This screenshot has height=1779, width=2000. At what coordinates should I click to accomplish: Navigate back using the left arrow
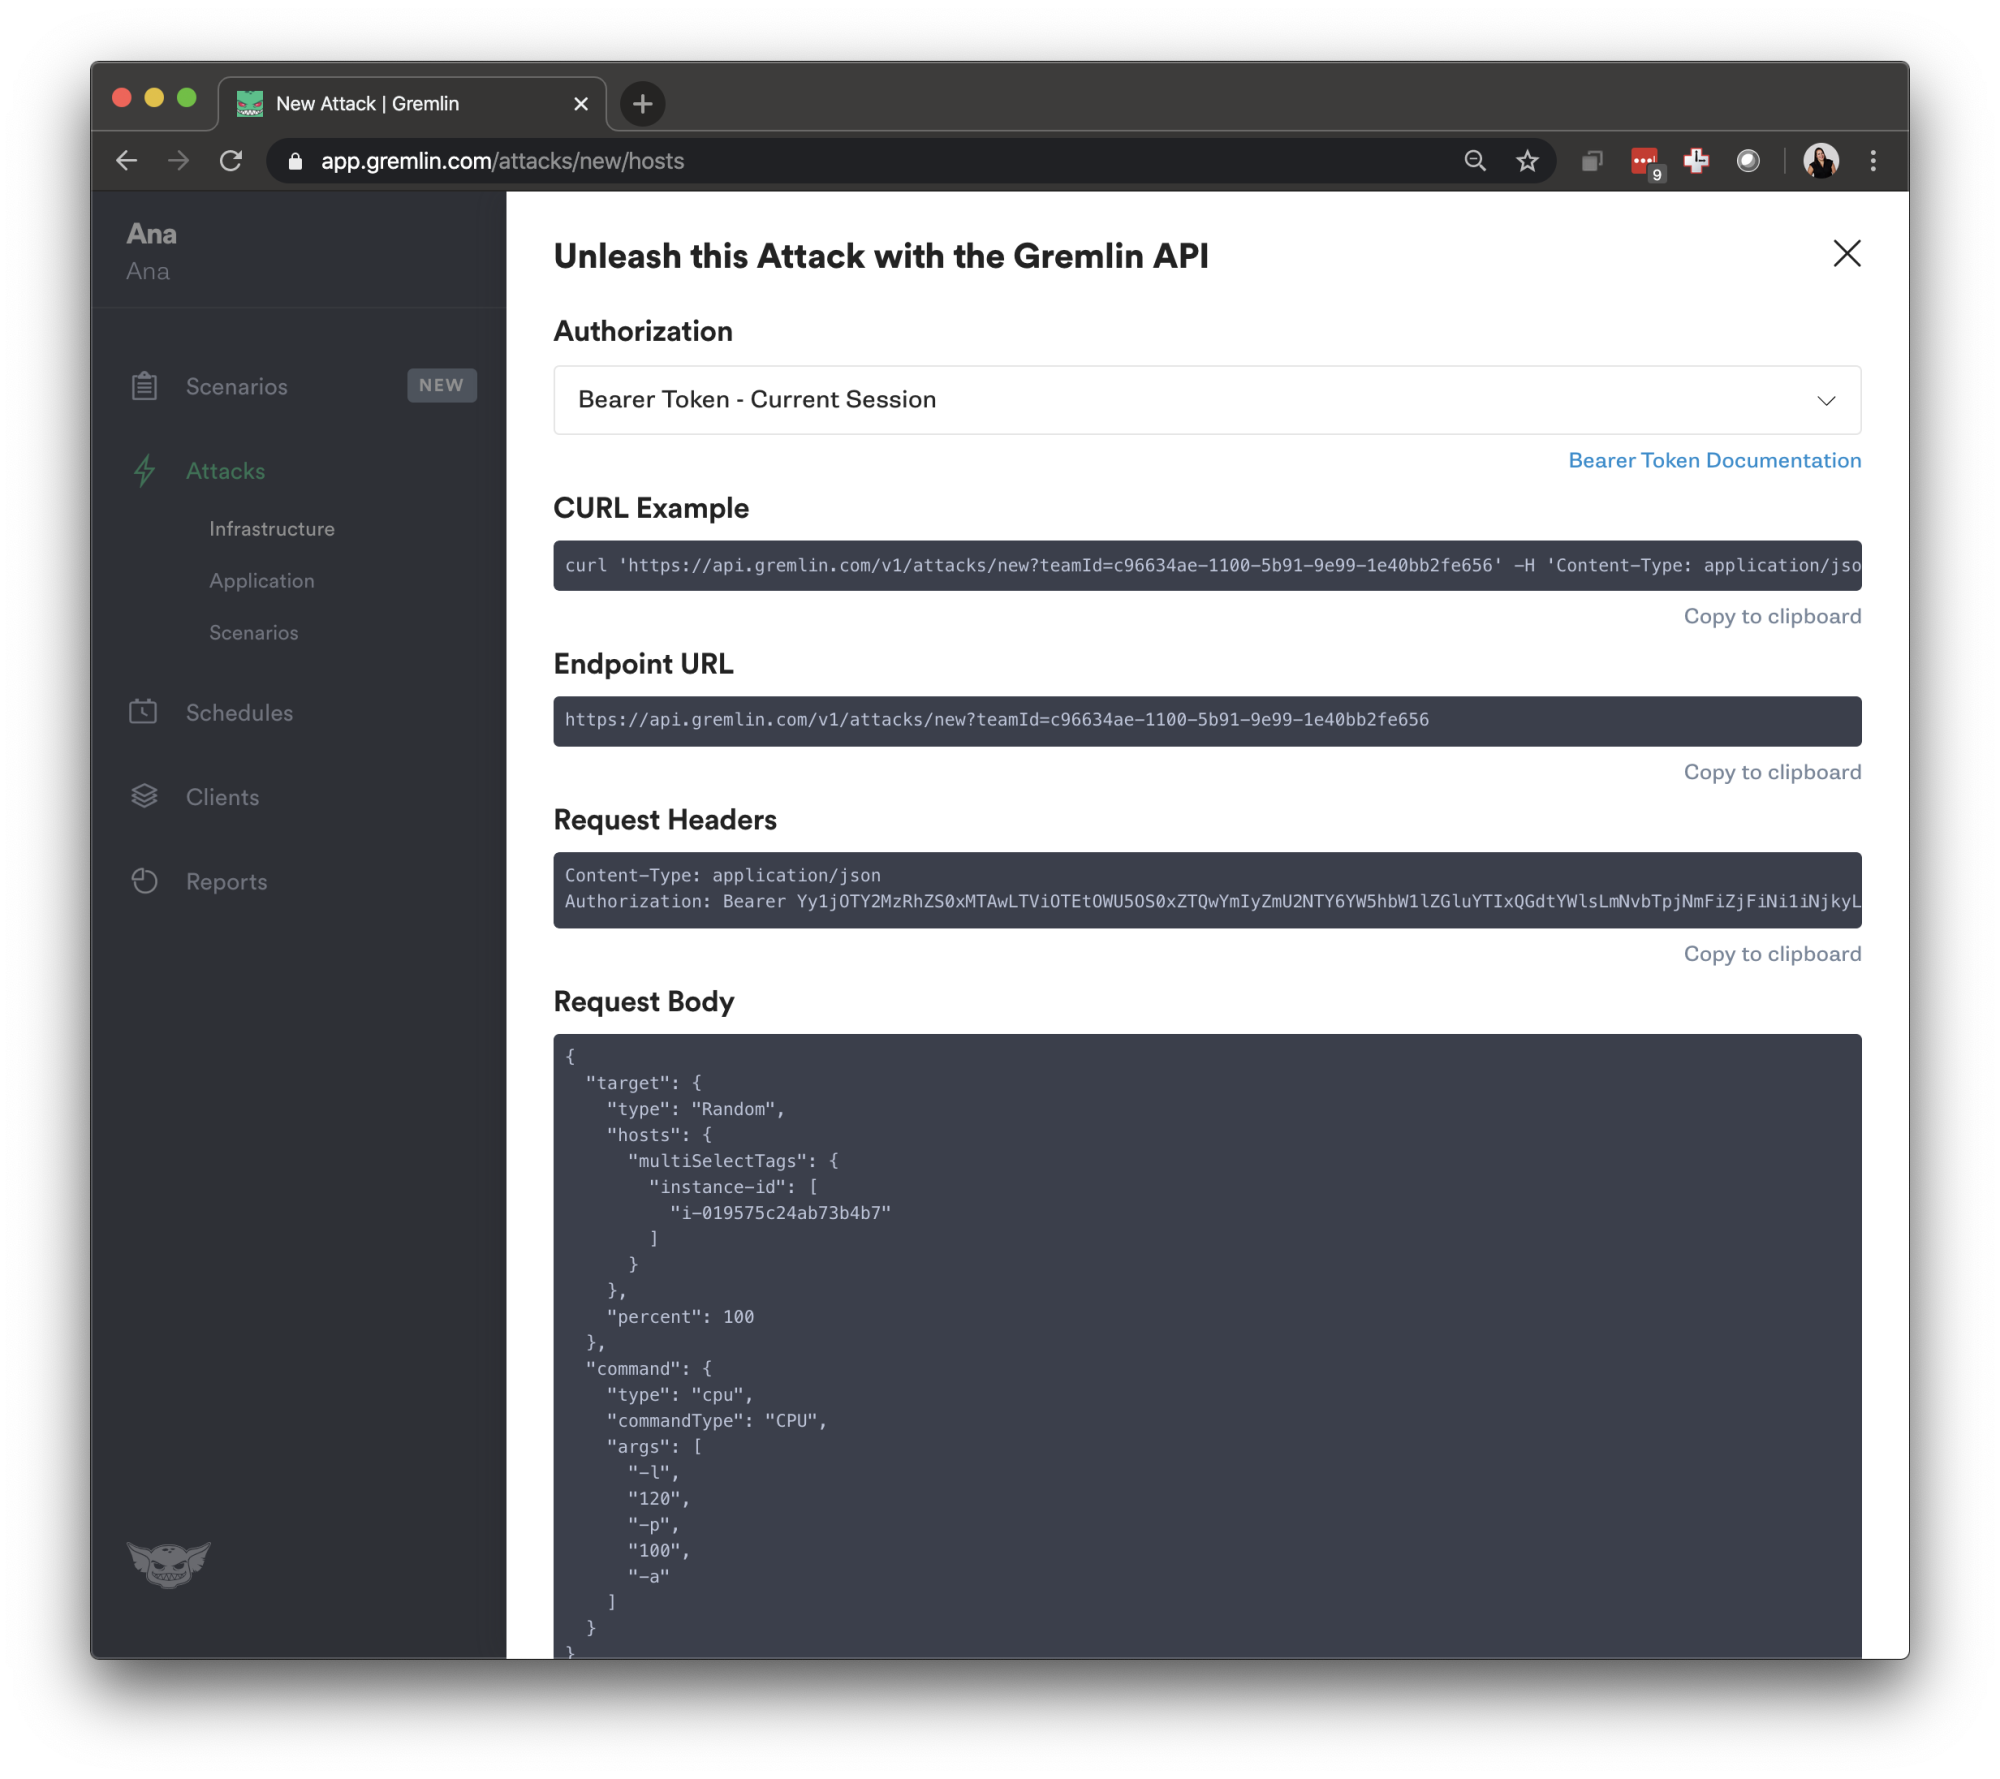pyautogui.click(x=127, y=160)
